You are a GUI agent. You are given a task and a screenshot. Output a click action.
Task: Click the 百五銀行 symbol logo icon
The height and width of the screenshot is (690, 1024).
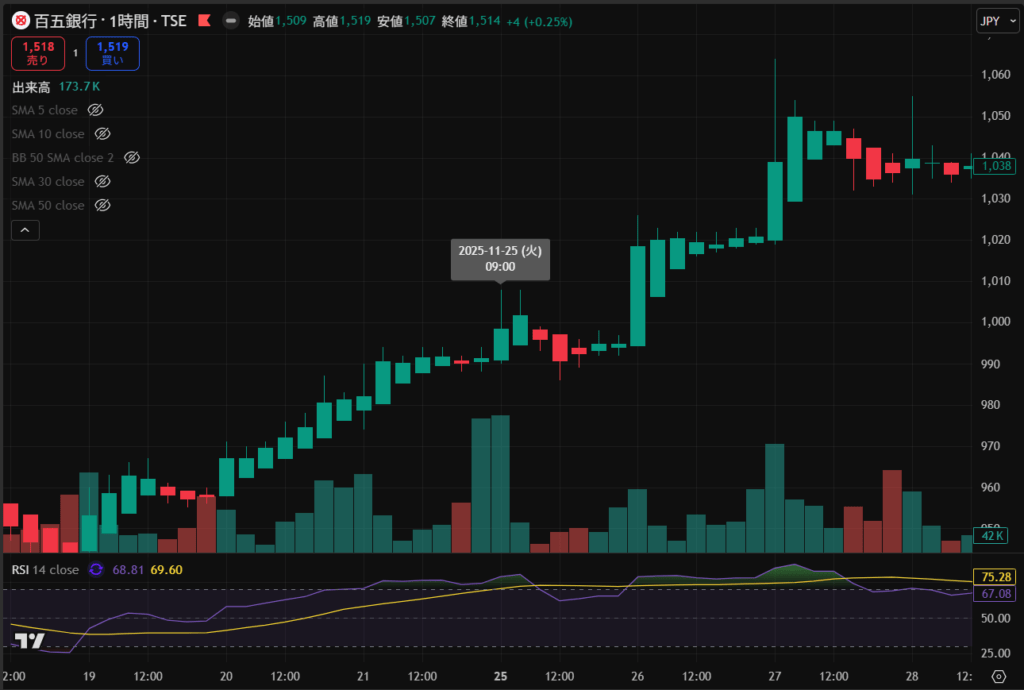tap(20, 20)
